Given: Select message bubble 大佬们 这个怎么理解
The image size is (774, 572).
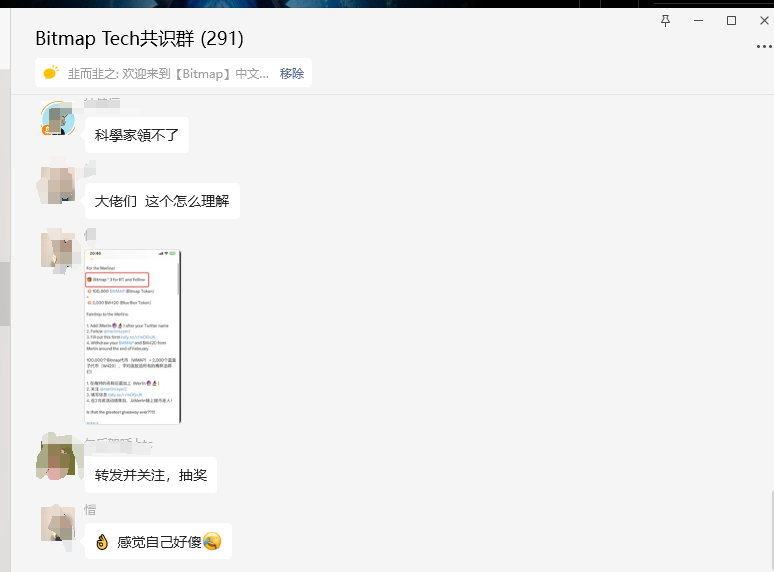Looking at the screenshot, I should pyautogui.click(x=162, y=201).
